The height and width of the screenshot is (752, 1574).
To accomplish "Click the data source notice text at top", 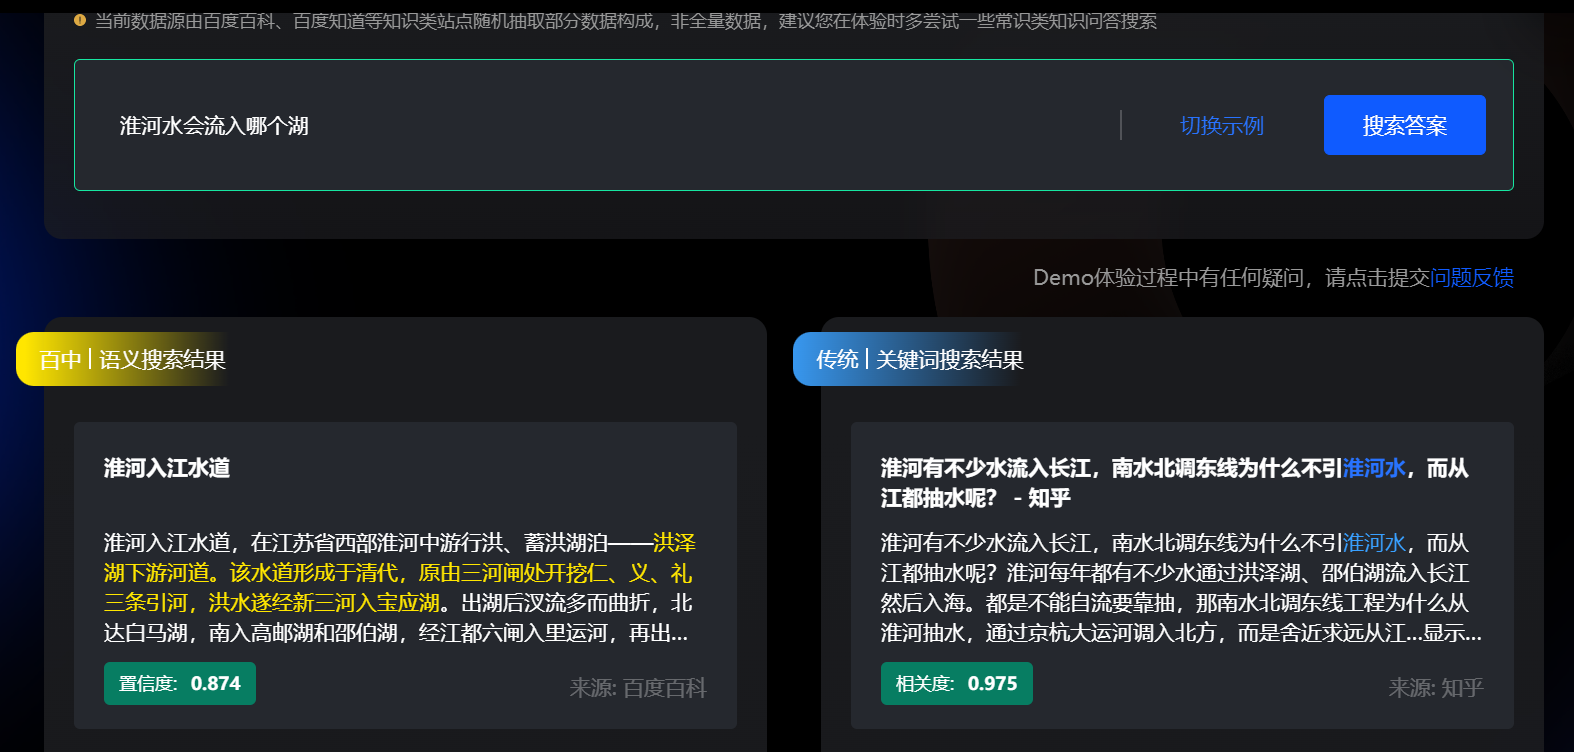I will coord(626,21).
